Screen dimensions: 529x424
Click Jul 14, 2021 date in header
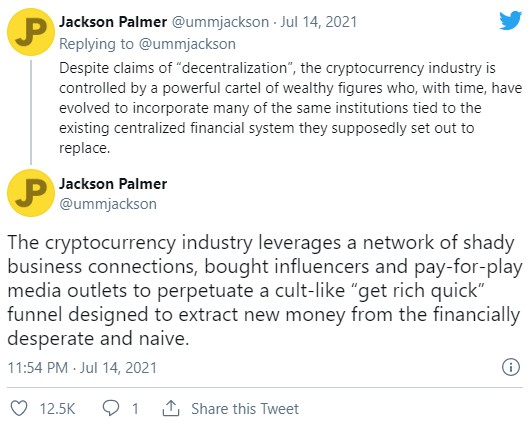click(x=318, y=22)
